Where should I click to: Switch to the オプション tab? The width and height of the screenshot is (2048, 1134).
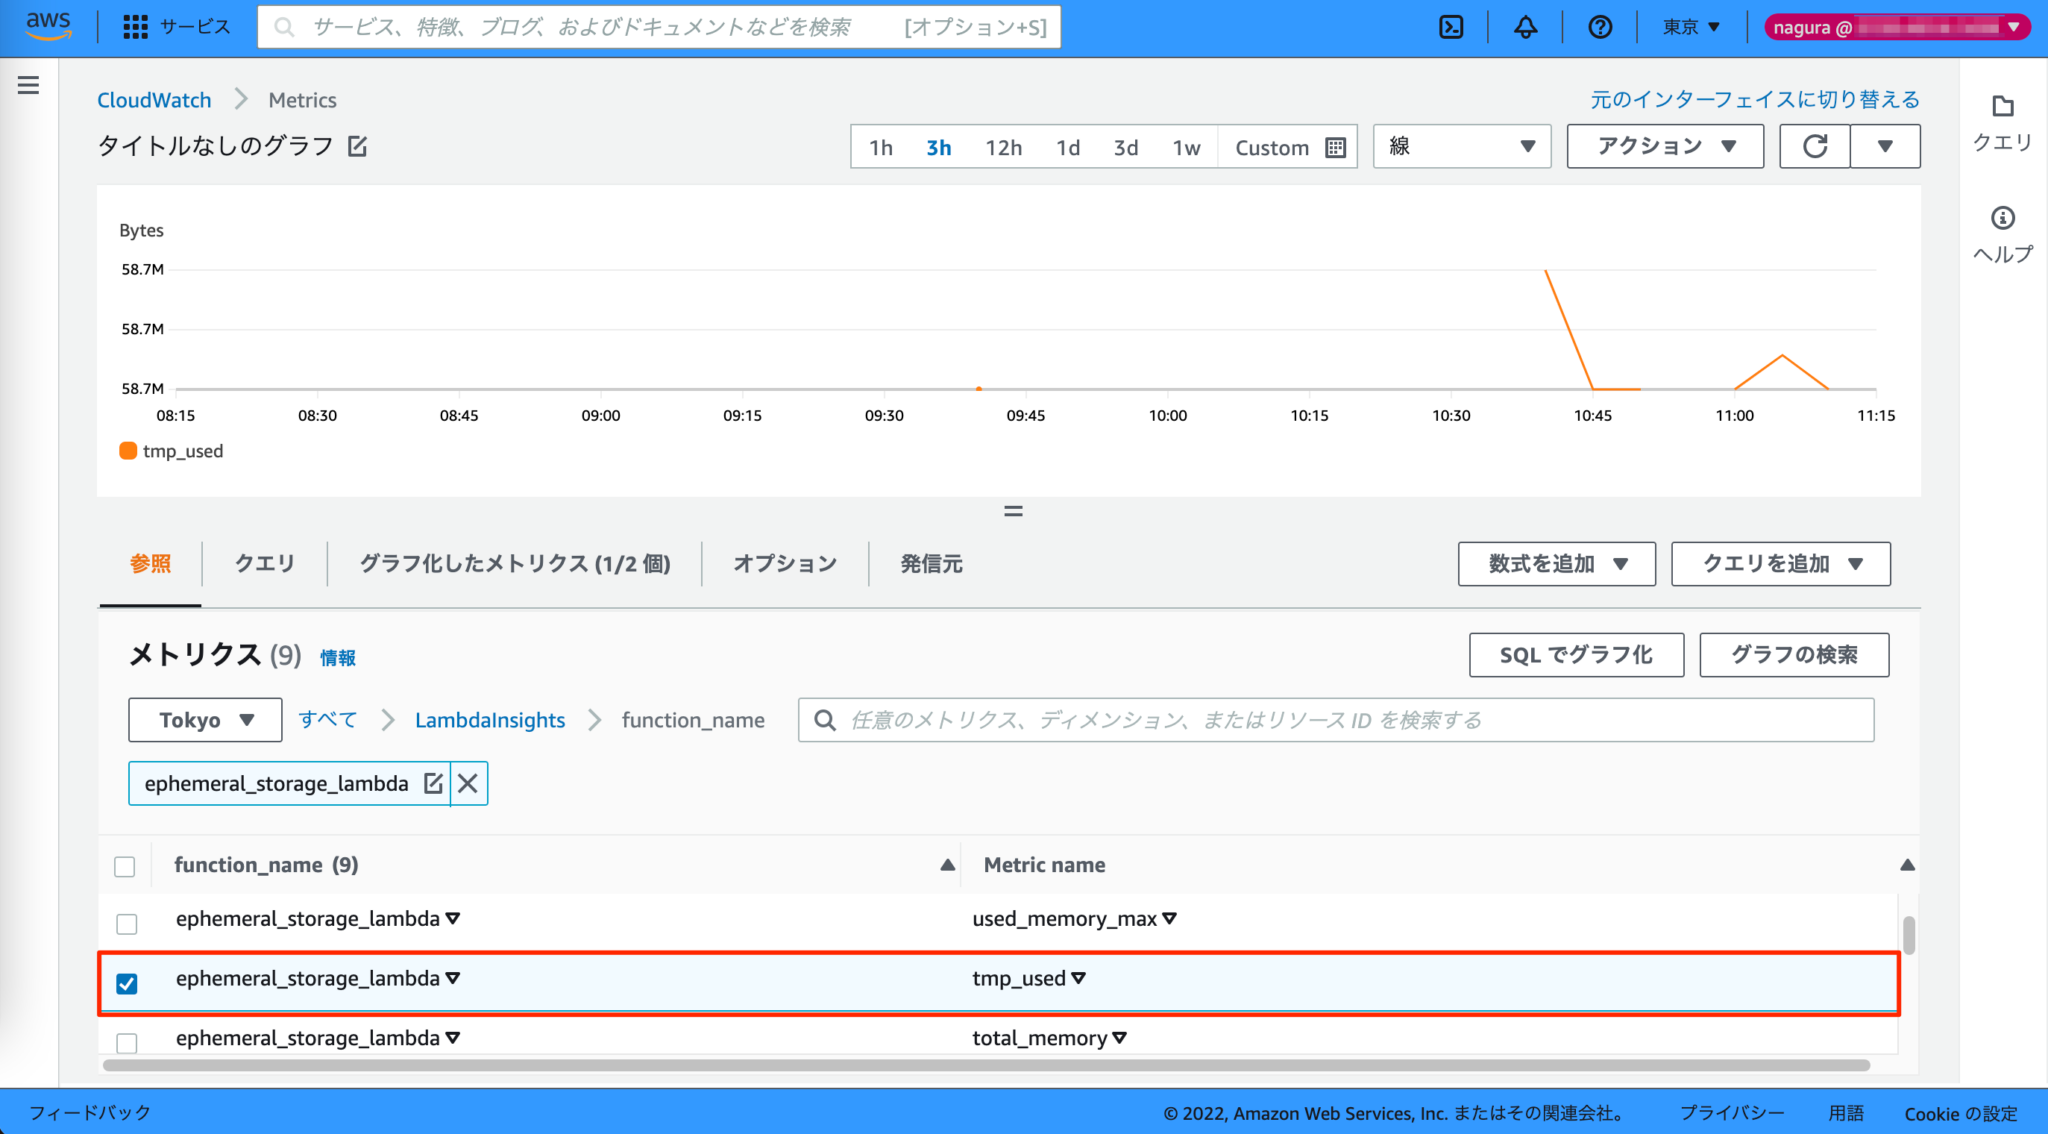pyautogui.click(x=784, y=563)
